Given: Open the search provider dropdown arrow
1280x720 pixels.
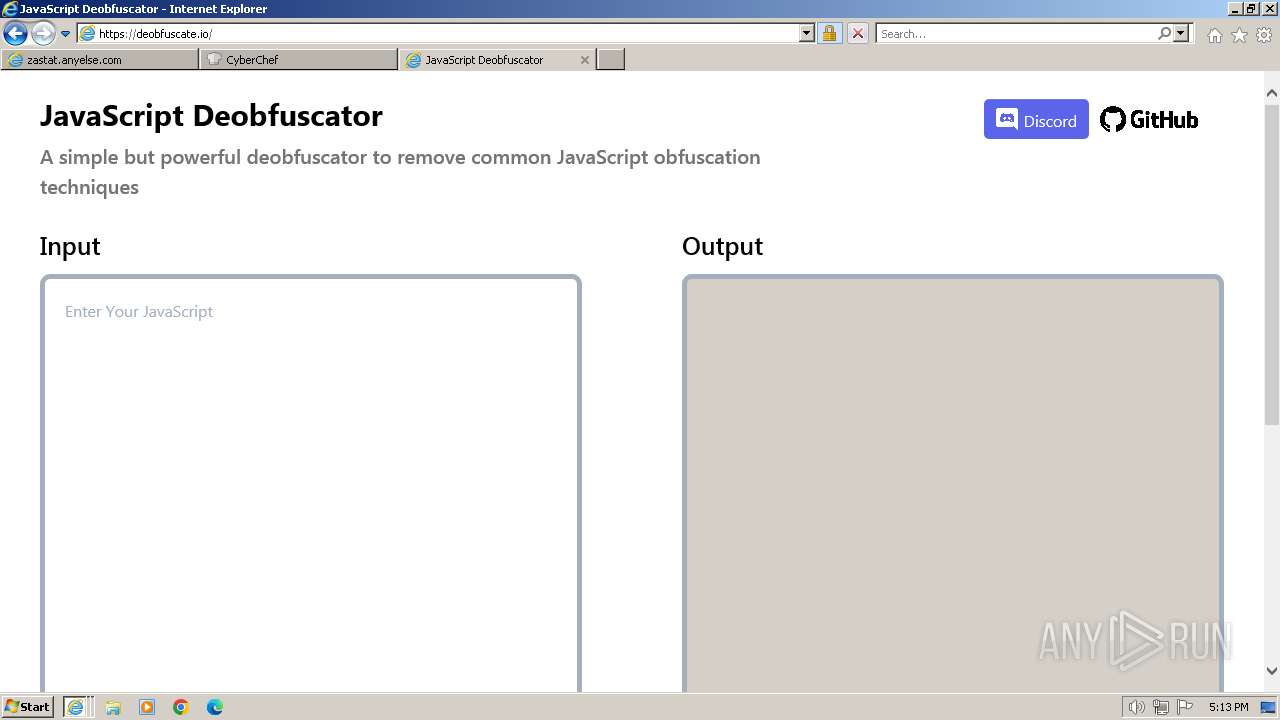Looking at the screenshot, I should pyautogui.click(x=1181, y=34).
